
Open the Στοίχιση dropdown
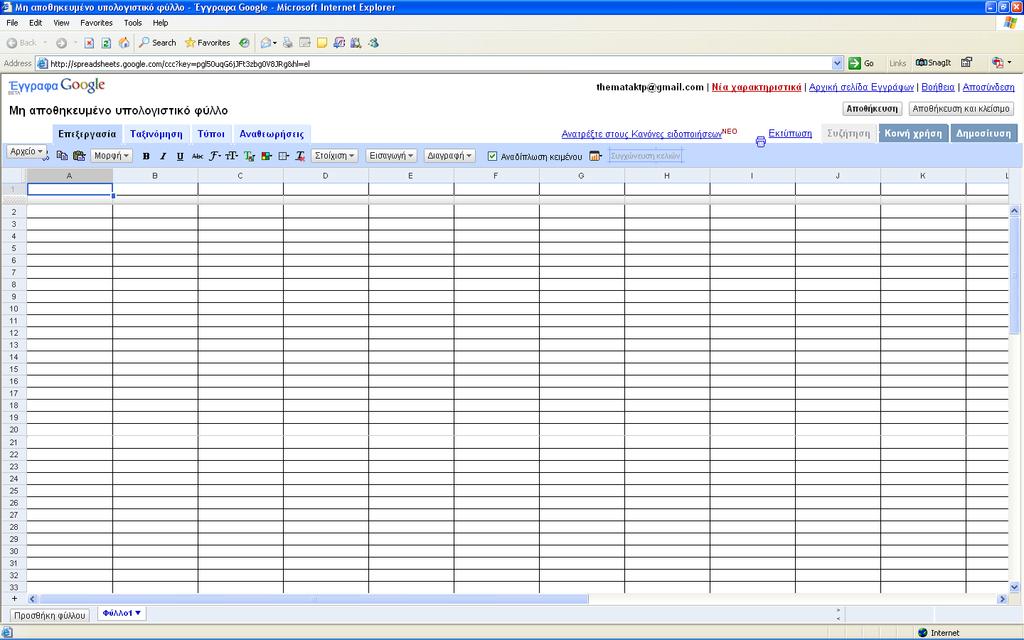pos(334,156)
